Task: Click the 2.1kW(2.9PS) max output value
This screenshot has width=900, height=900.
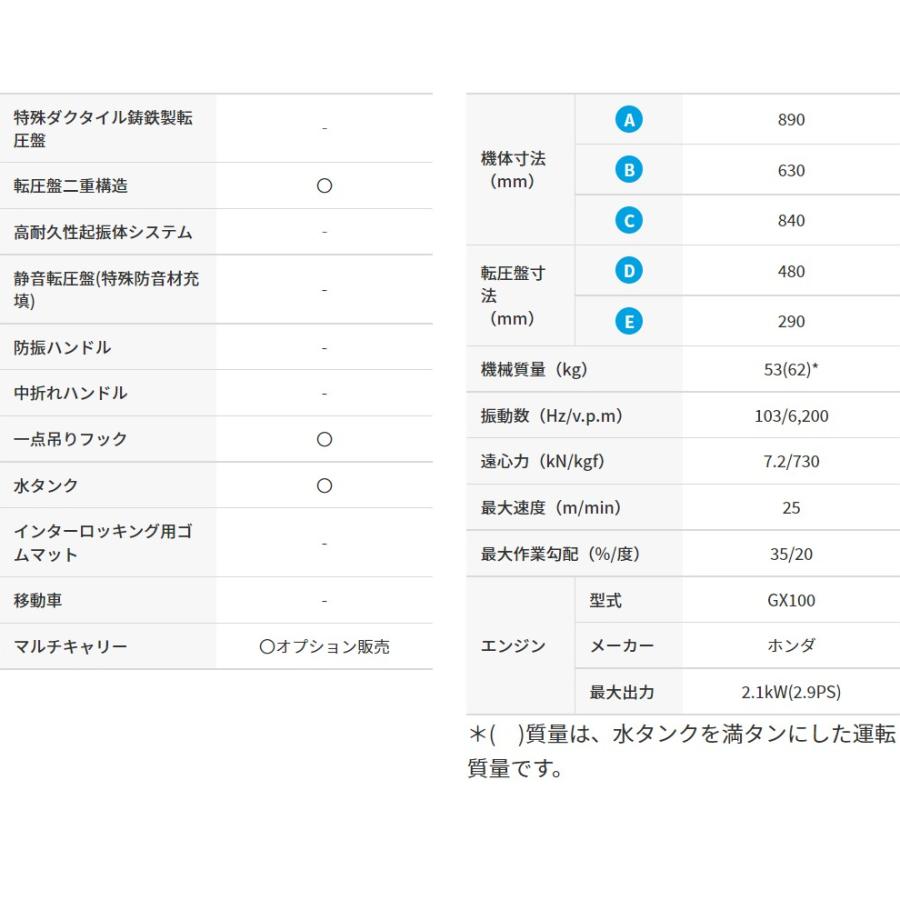Action: coord(791,692)
